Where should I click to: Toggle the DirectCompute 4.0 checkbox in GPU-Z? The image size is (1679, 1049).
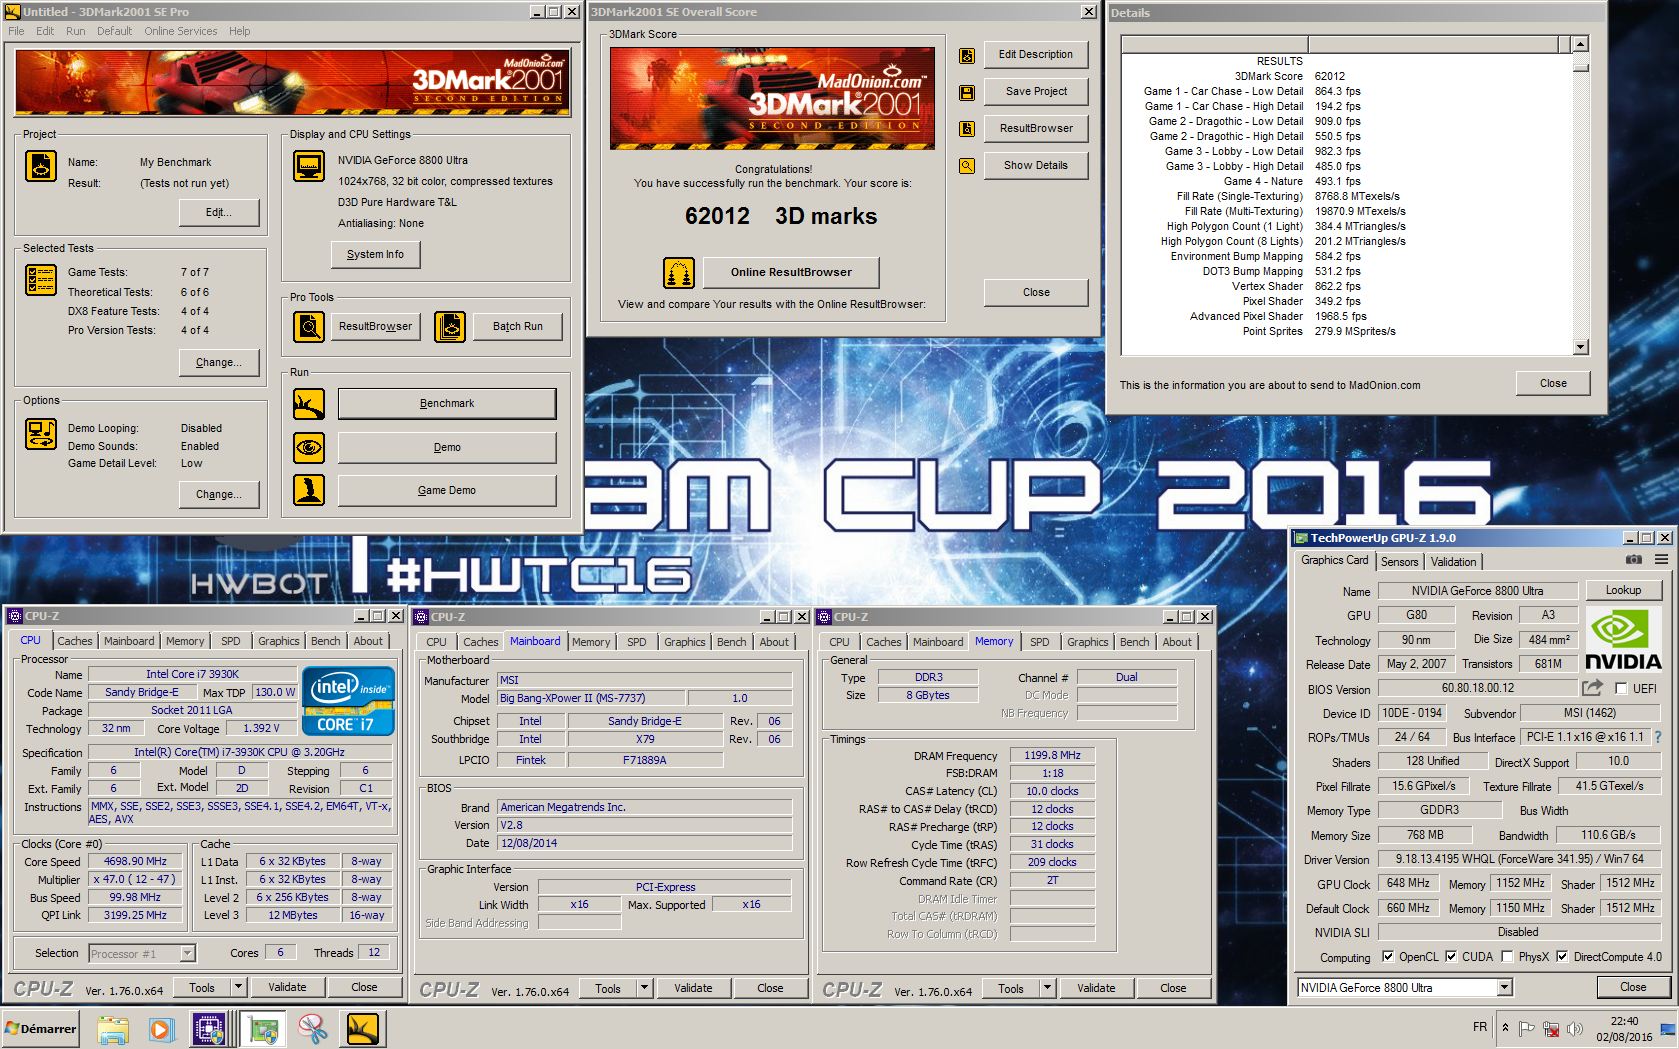click(x=1562, y=956)
